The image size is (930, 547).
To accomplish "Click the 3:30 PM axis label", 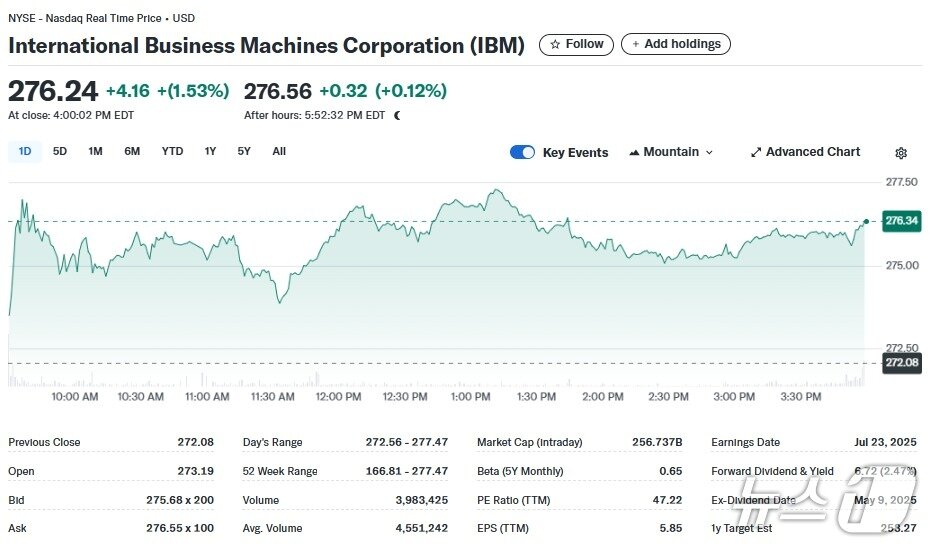I will 801,397.
